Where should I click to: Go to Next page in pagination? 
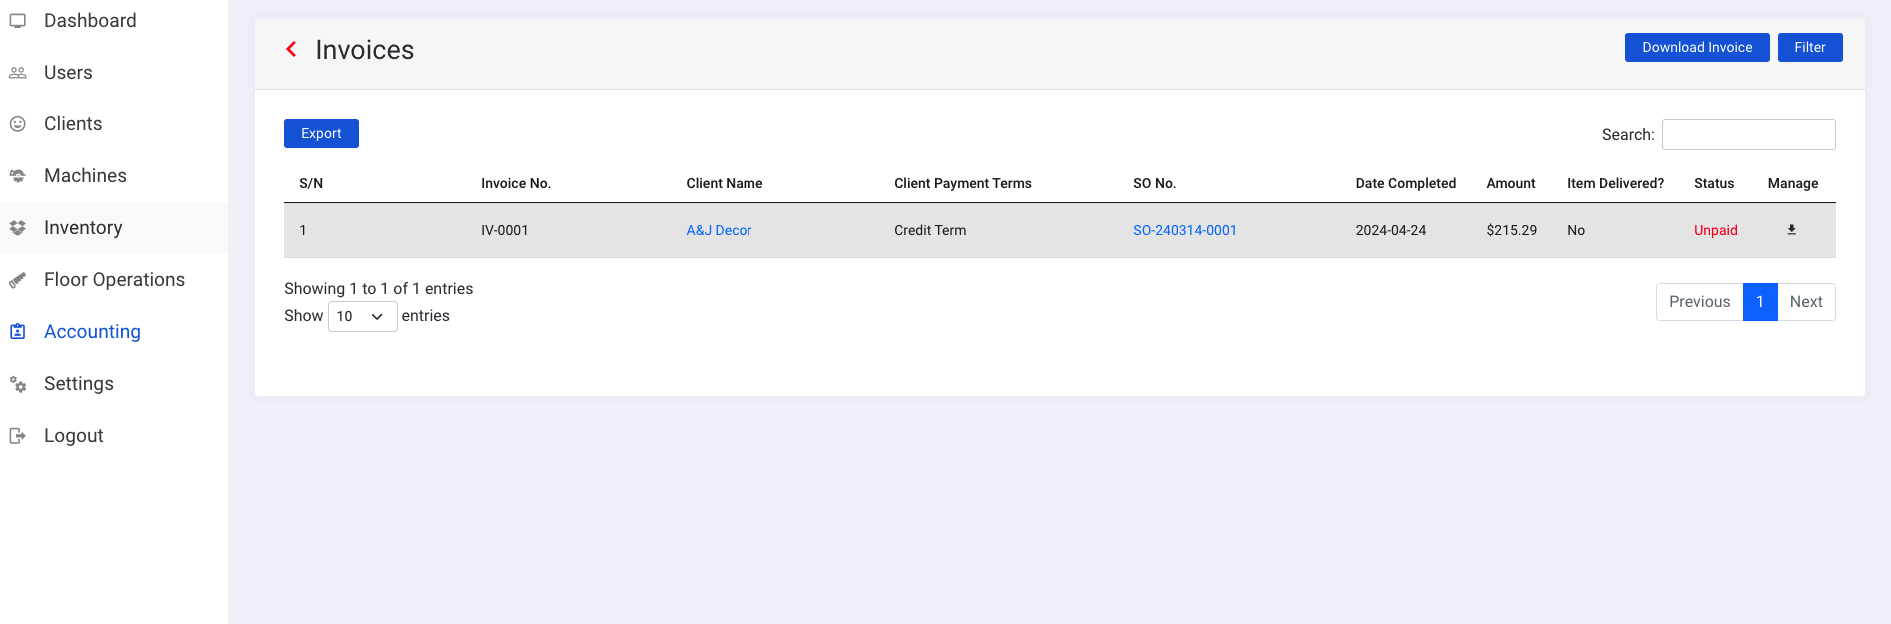click(x=1805, y=302)
